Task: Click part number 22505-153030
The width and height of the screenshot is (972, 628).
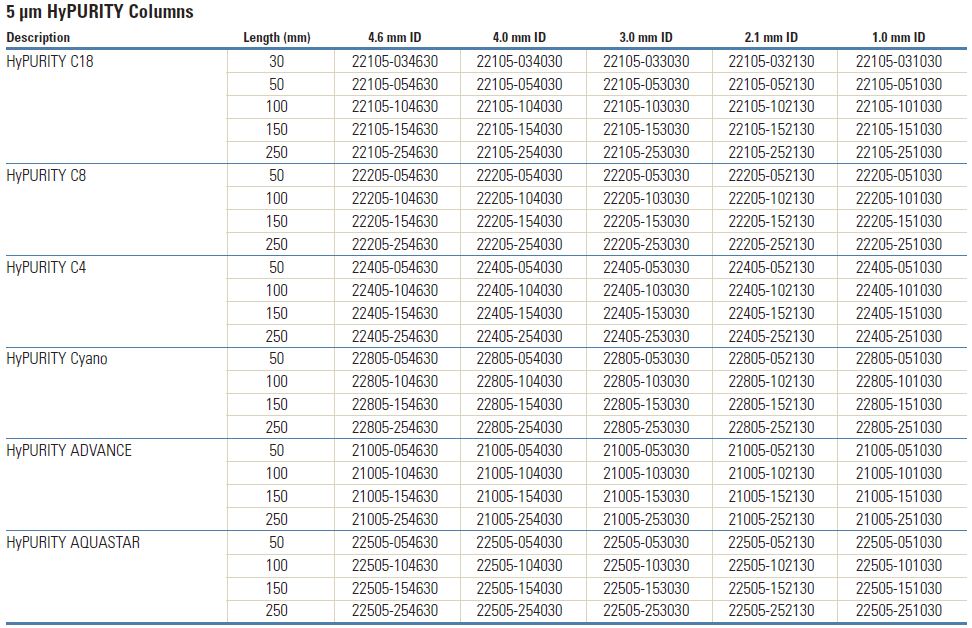Action: click(646, 588)
